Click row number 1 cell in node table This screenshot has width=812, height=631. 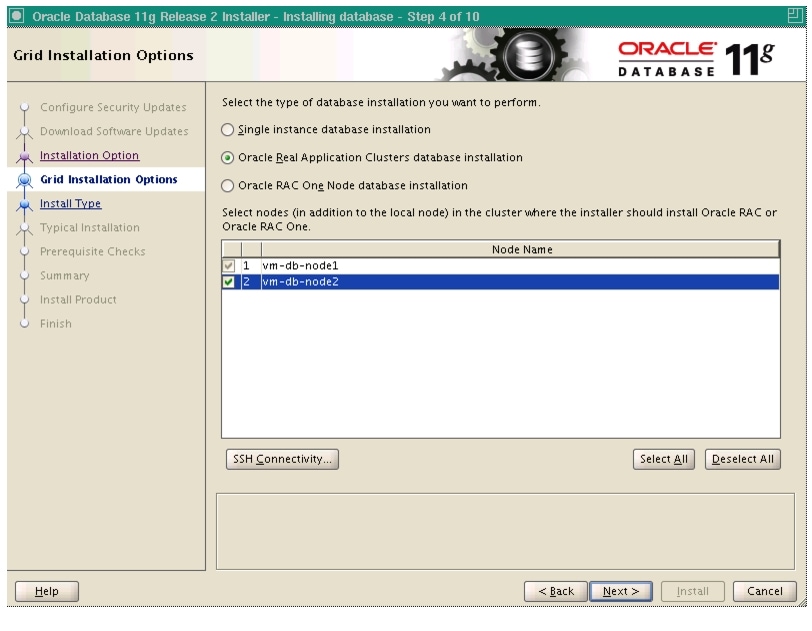pos(251,266)
